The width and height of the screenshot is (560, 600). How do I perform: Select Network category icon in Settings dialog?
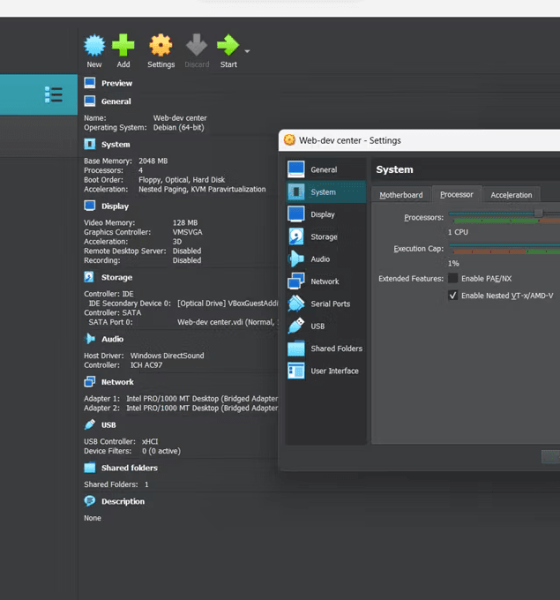(x=296, y=281)
